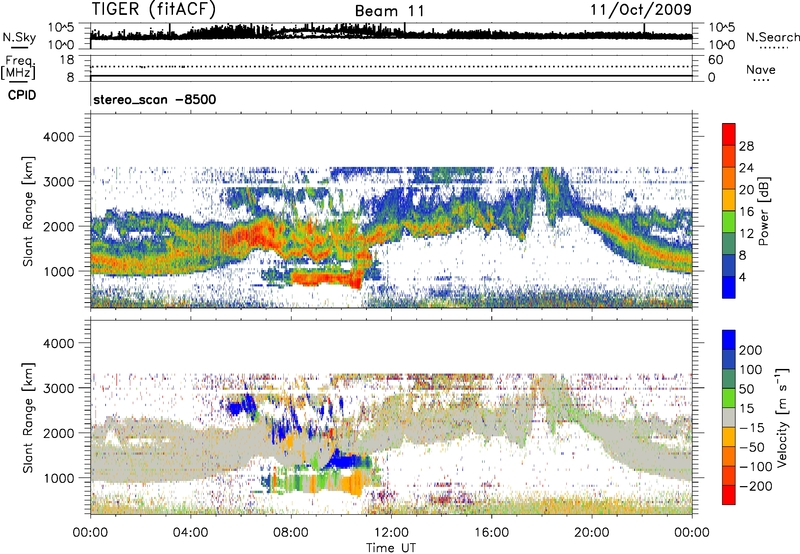800x554 pixels.
Task: Click velocity panel 'Slant Range [km]' label
Action: tap(28, 417)
